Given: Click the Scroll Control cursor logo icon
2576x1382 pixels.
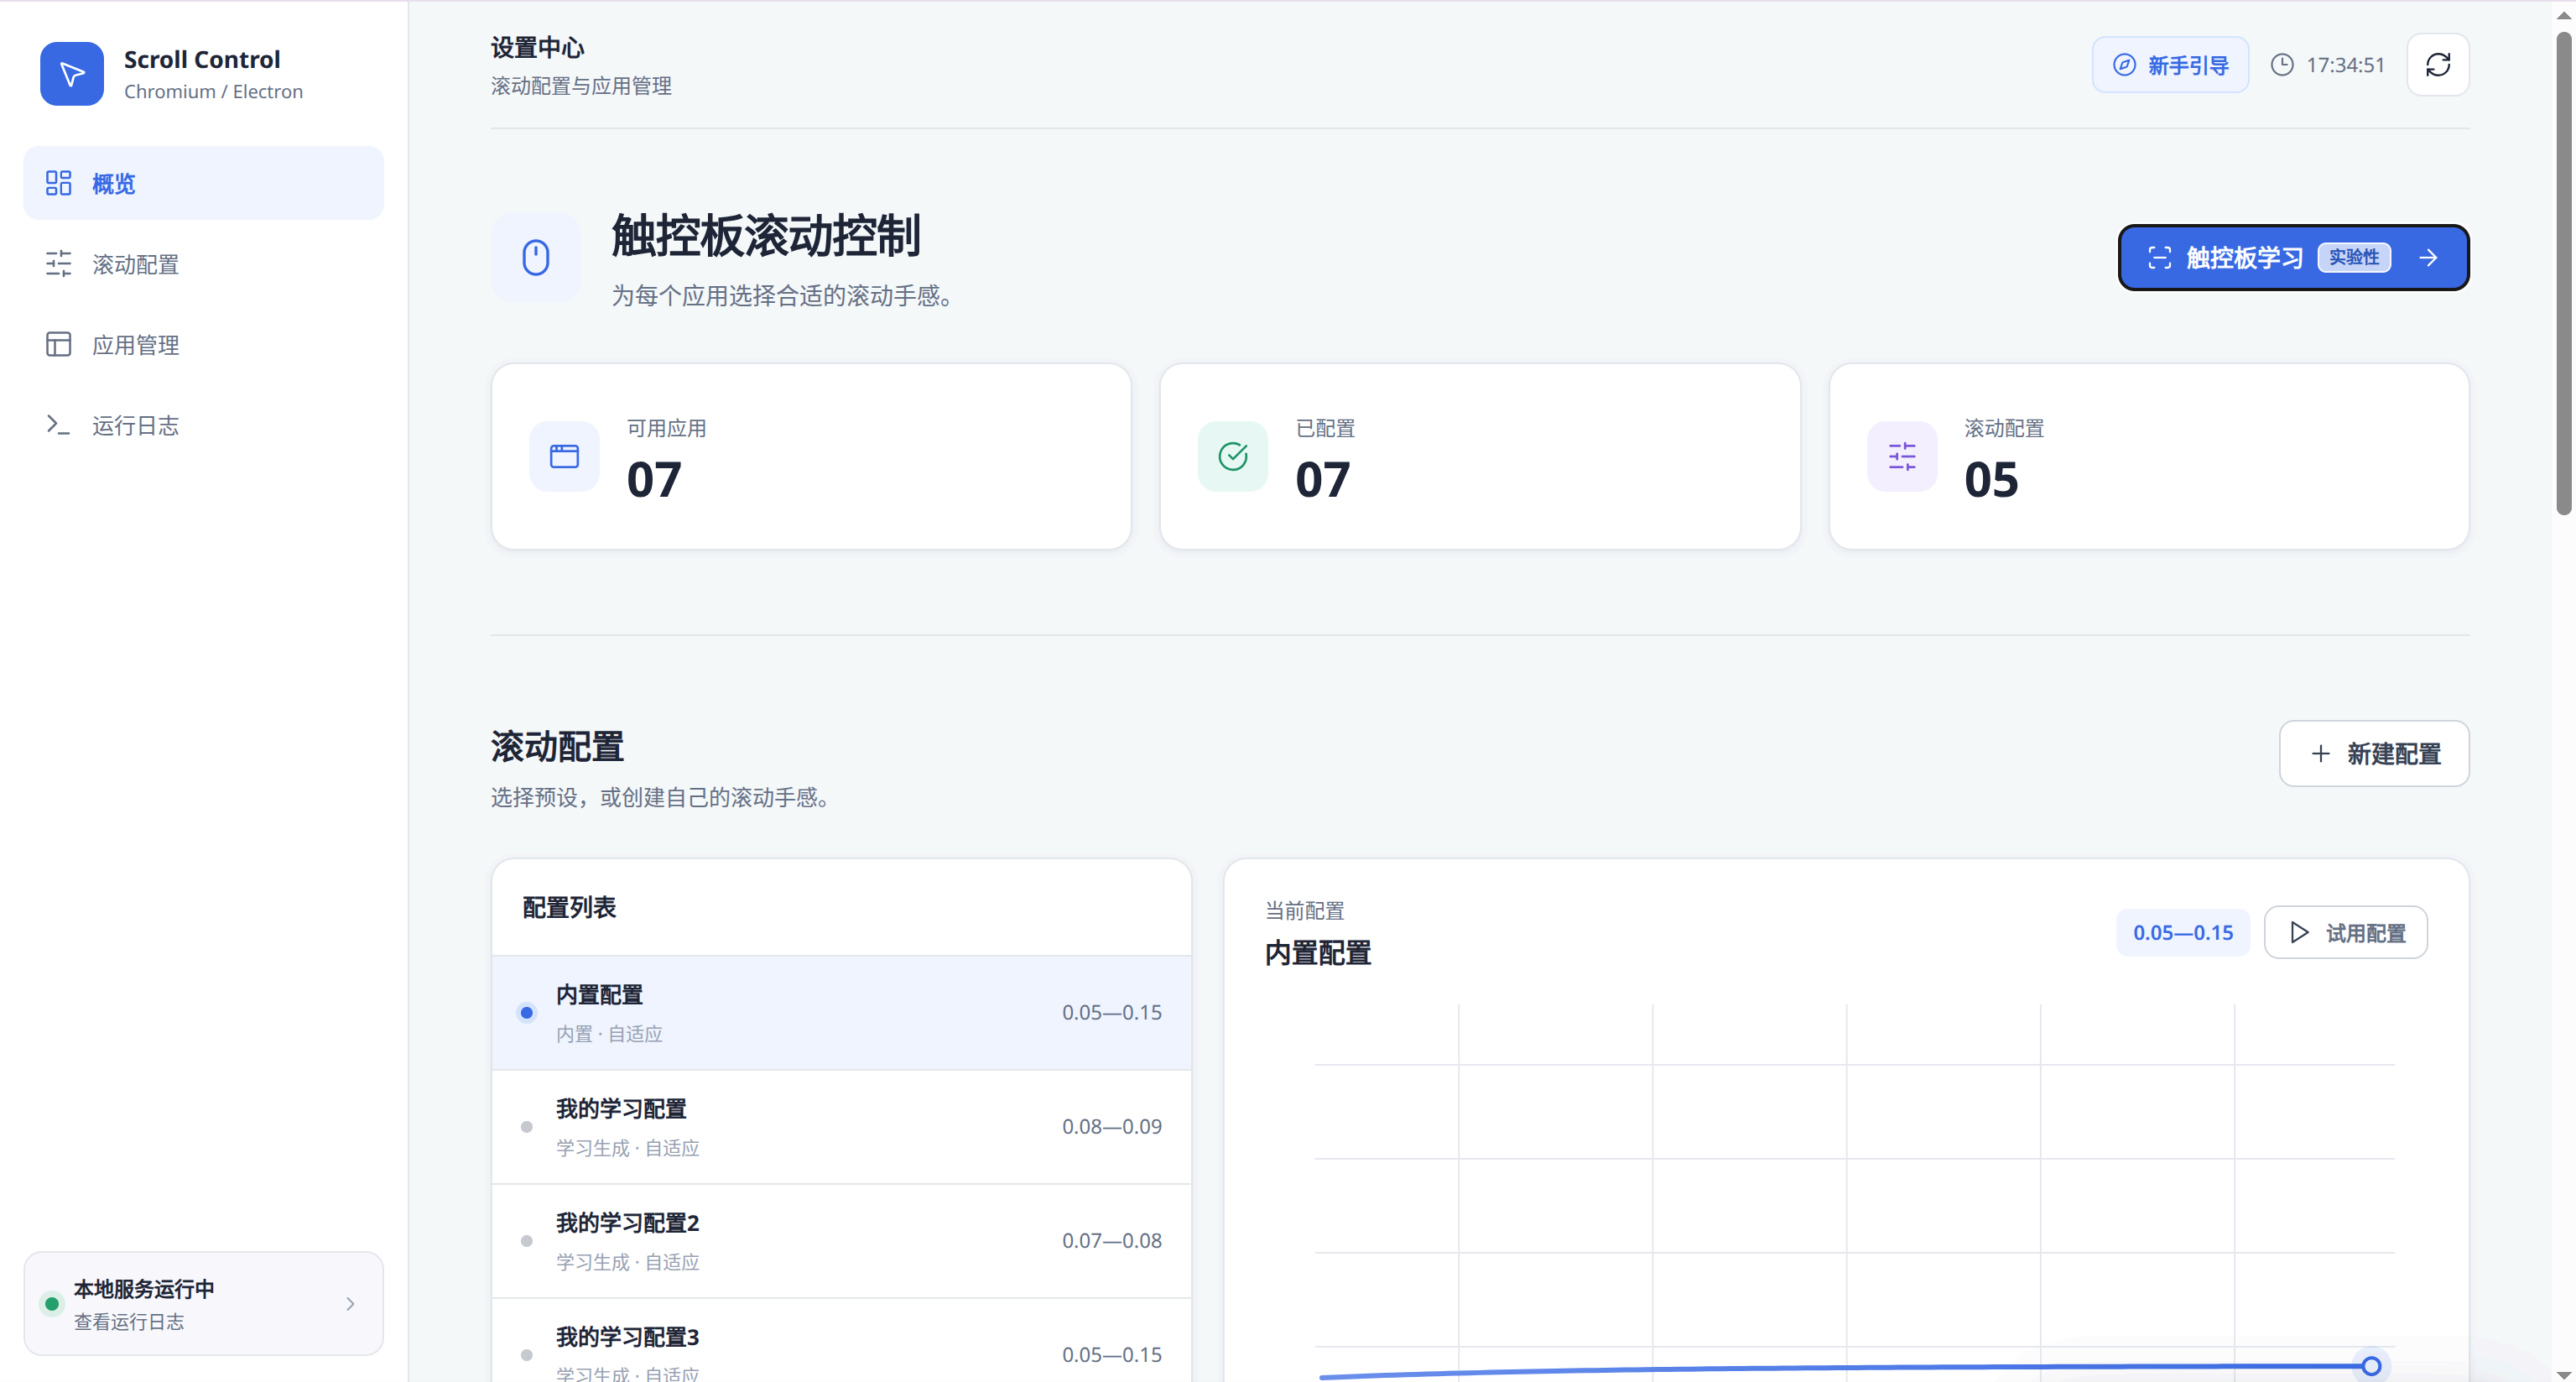Looking at the screenshot, I should point(72,73).
